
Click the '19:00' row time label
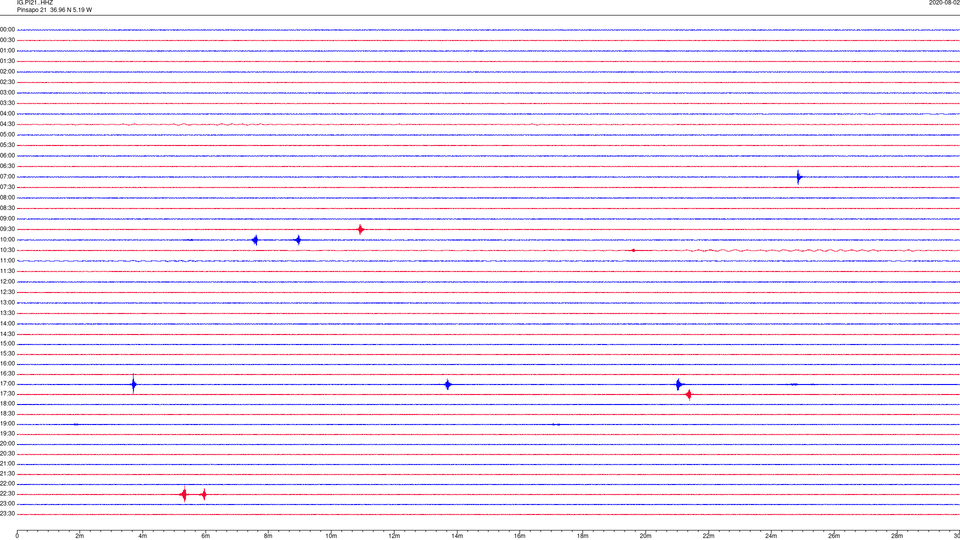click(x=7, y=424)
